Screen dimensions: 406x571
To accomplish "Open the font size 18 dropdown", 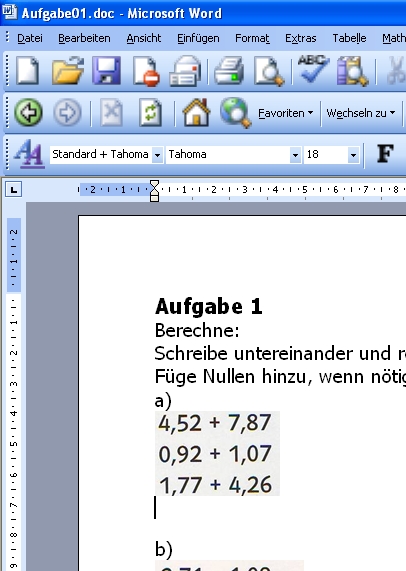I will pyautogui.click(x=353, y=155).
